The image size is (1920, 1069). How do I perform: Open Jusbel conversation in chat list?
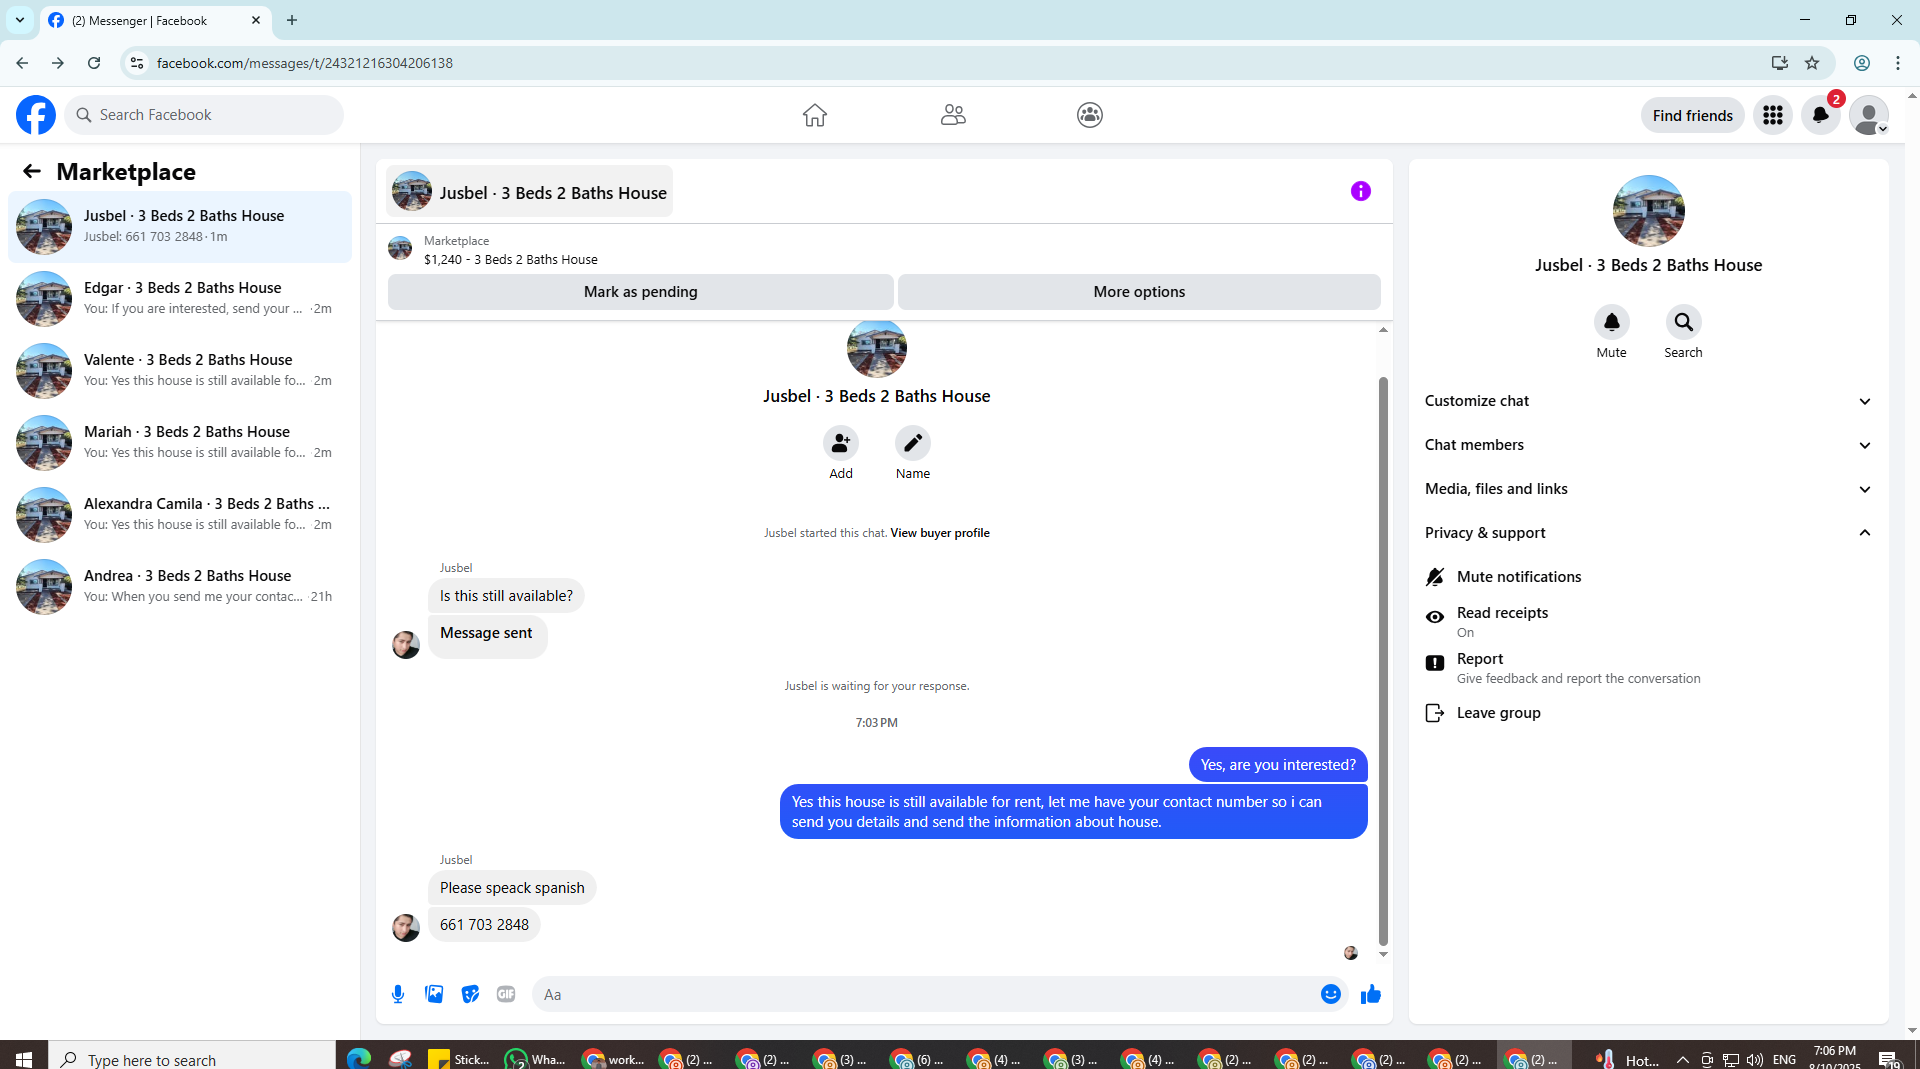pos(180,227)
